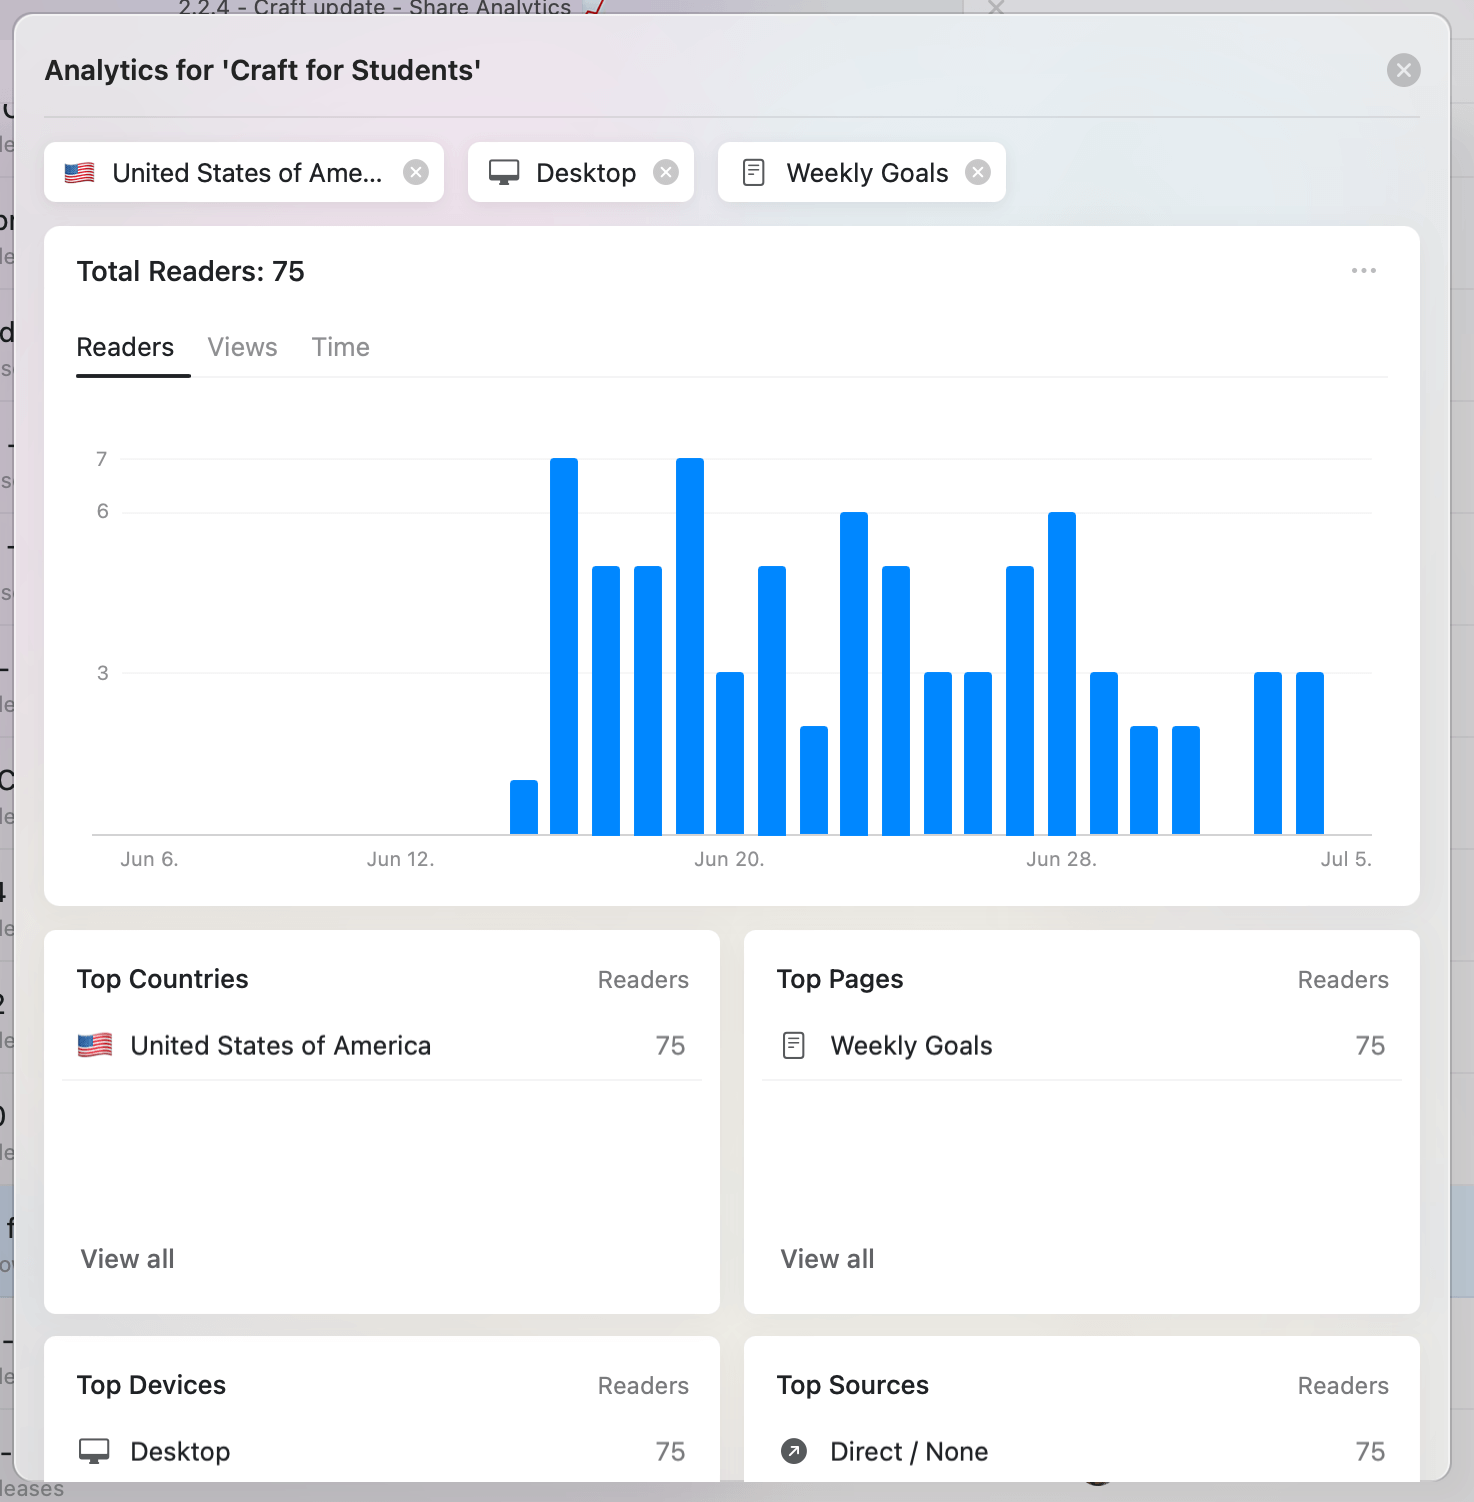Open the chart options via the ellipsis icon
The width and height of the screenshot is (1474, 1502).
(1364, 270)
